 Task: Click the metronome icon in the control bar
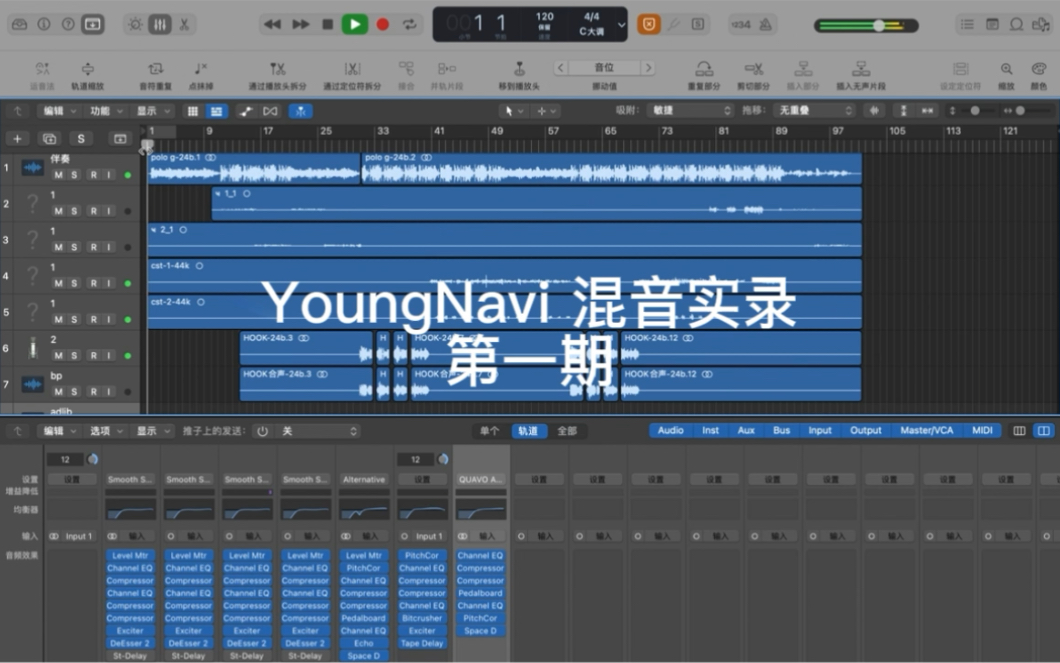click(767, 25)
